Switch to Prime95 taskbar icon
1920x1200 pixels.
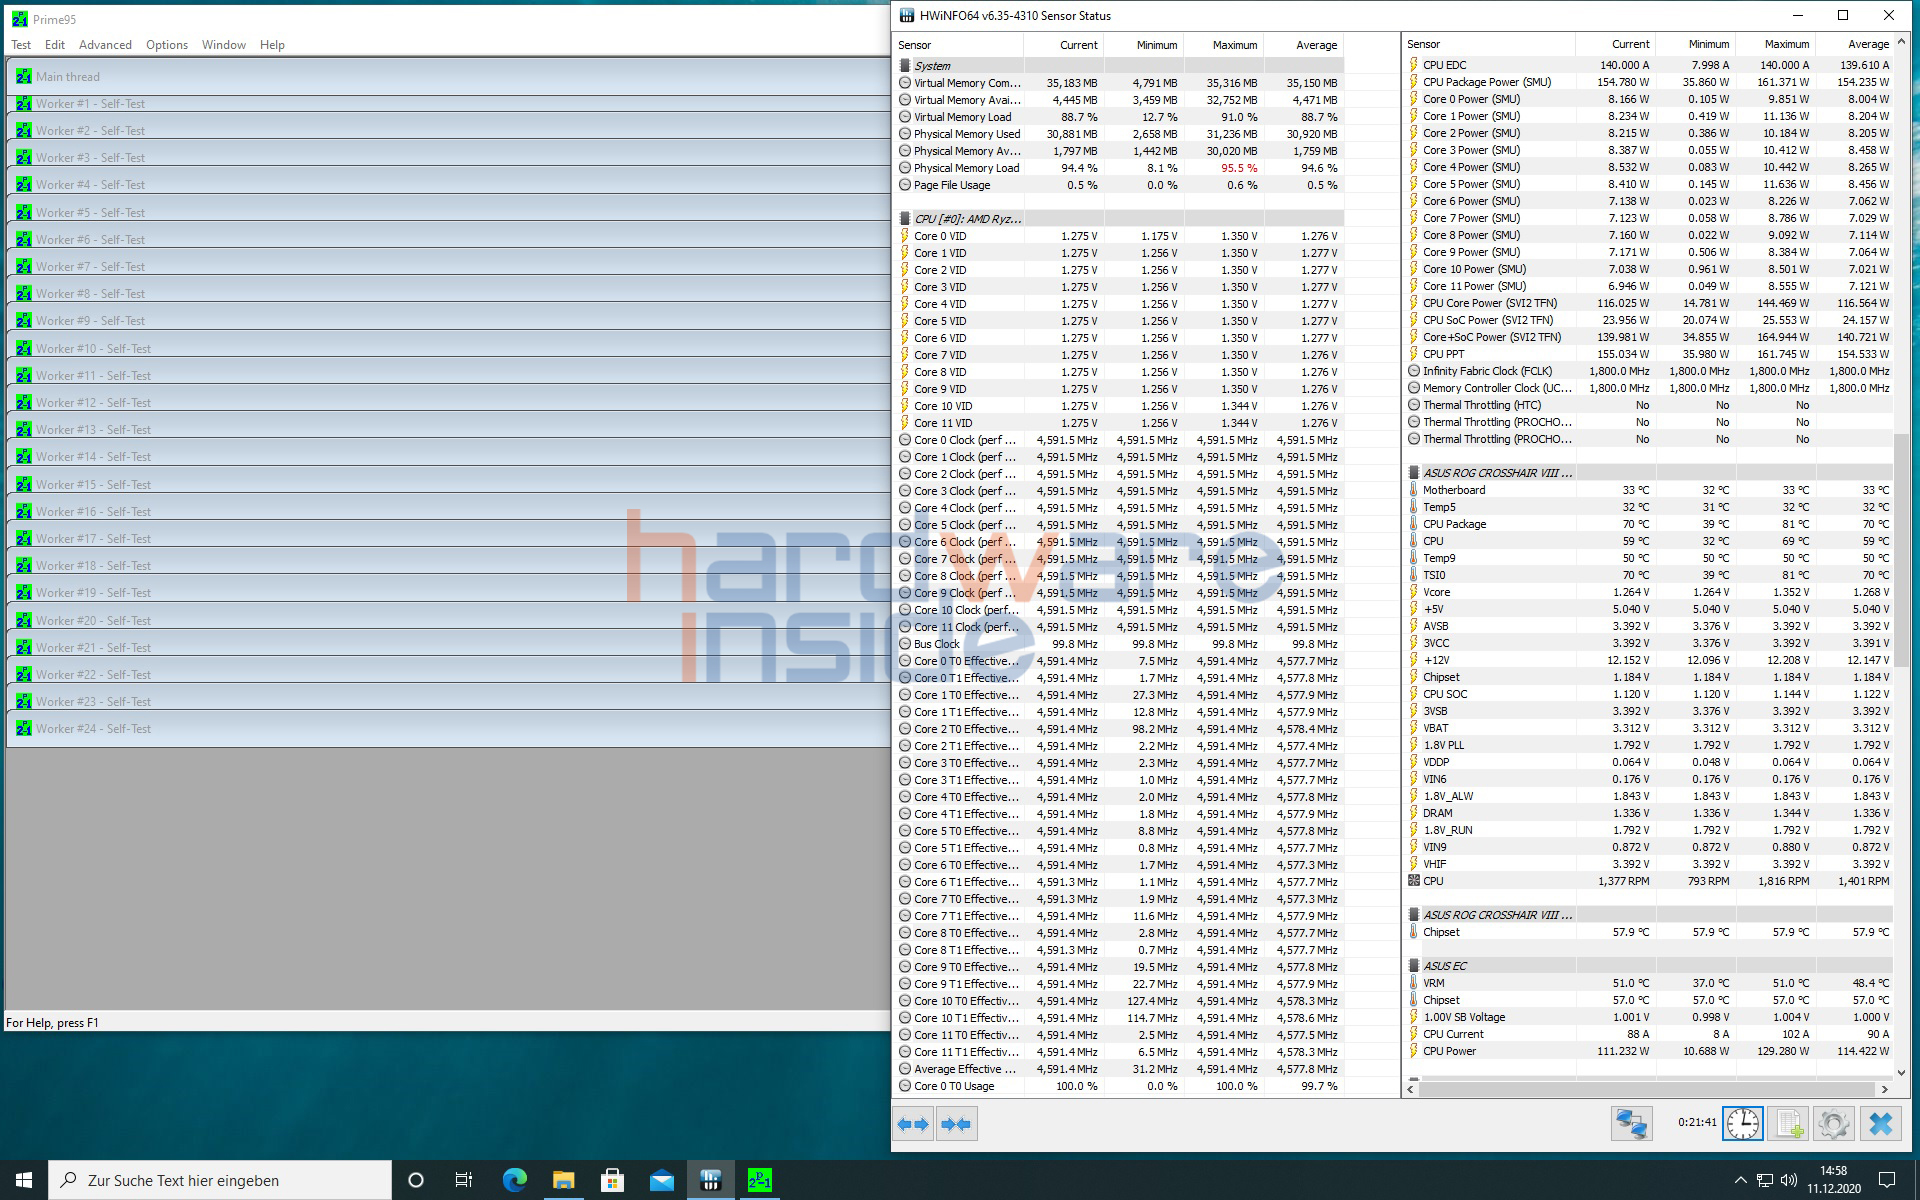coord(760,1180)
